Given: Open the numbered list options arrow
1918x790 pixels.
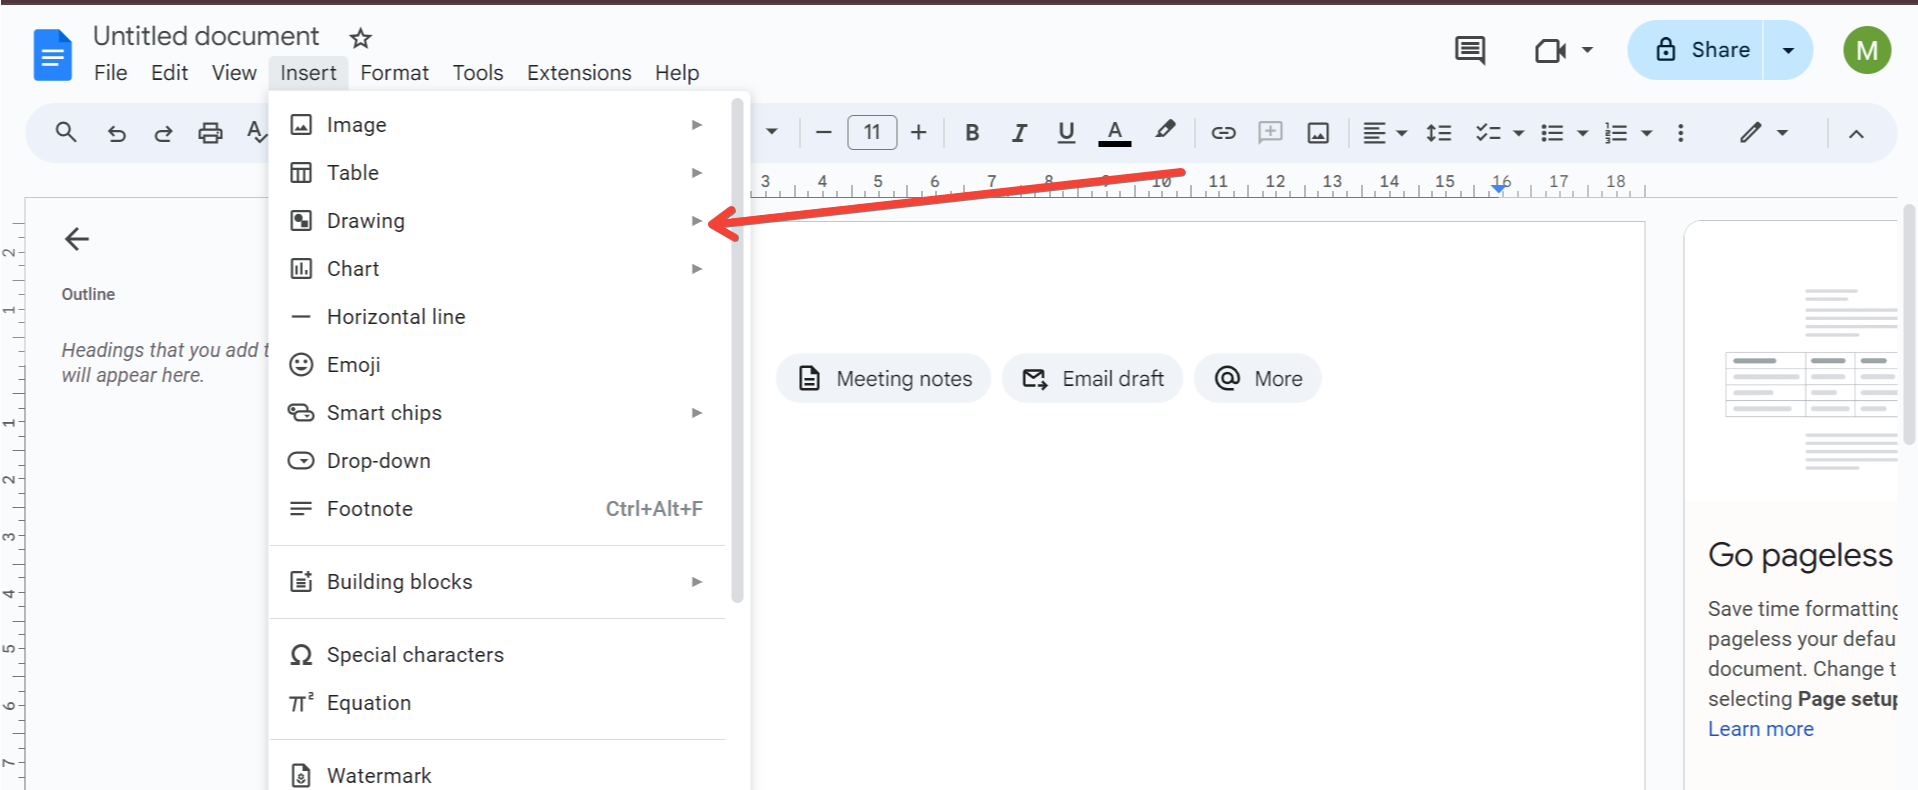Looking at the screenshot, I should click(1646, 133).
